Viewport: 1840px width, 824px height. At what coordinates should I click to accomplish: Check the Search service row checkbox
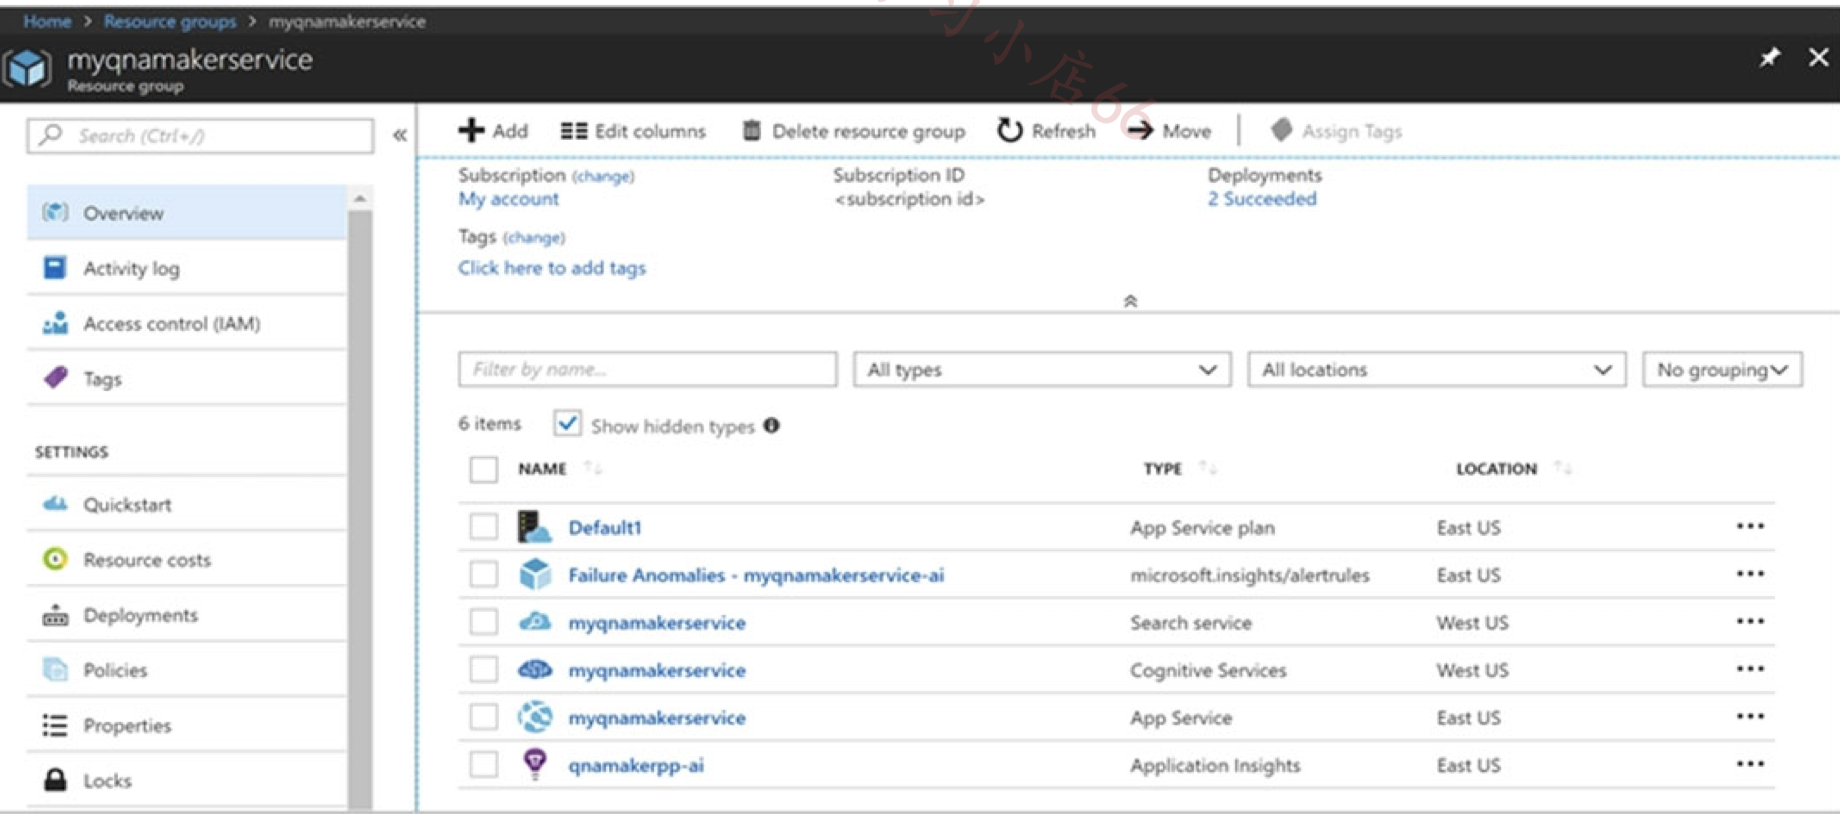pos(483,622)
